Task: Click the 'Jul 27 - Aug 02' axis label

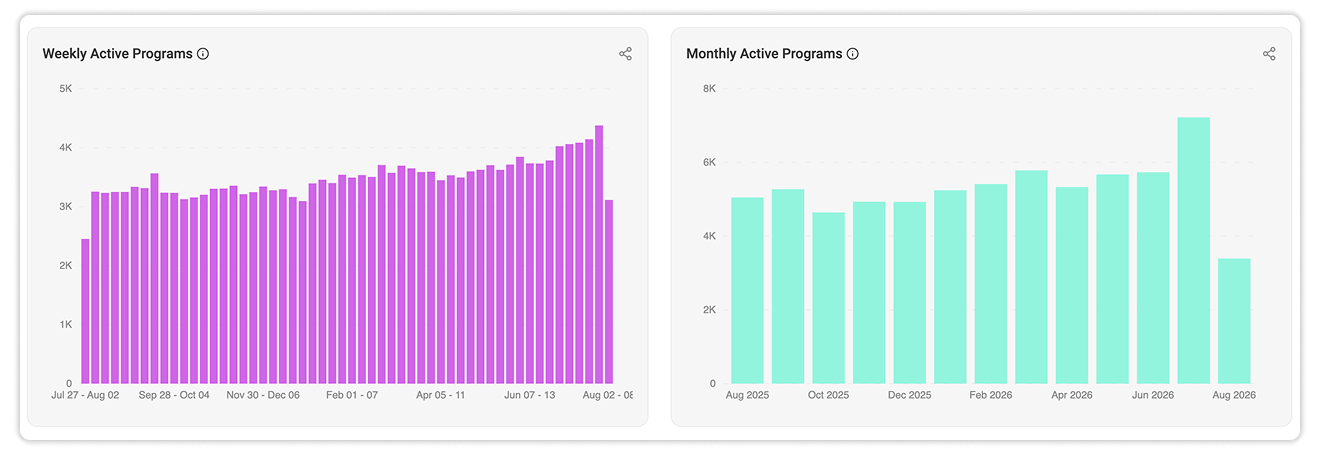Action: pos(85,395)
